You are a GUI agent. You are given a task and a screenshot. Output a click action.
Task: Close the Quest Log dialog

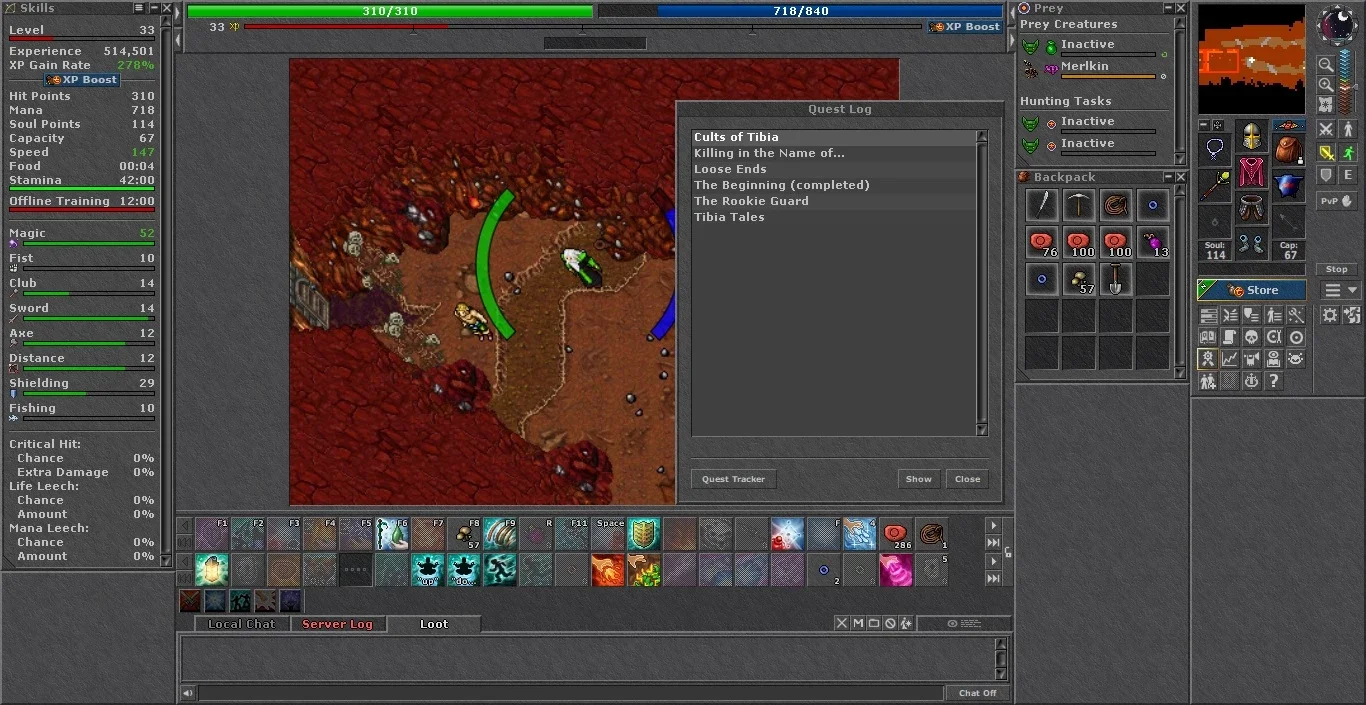968,479
